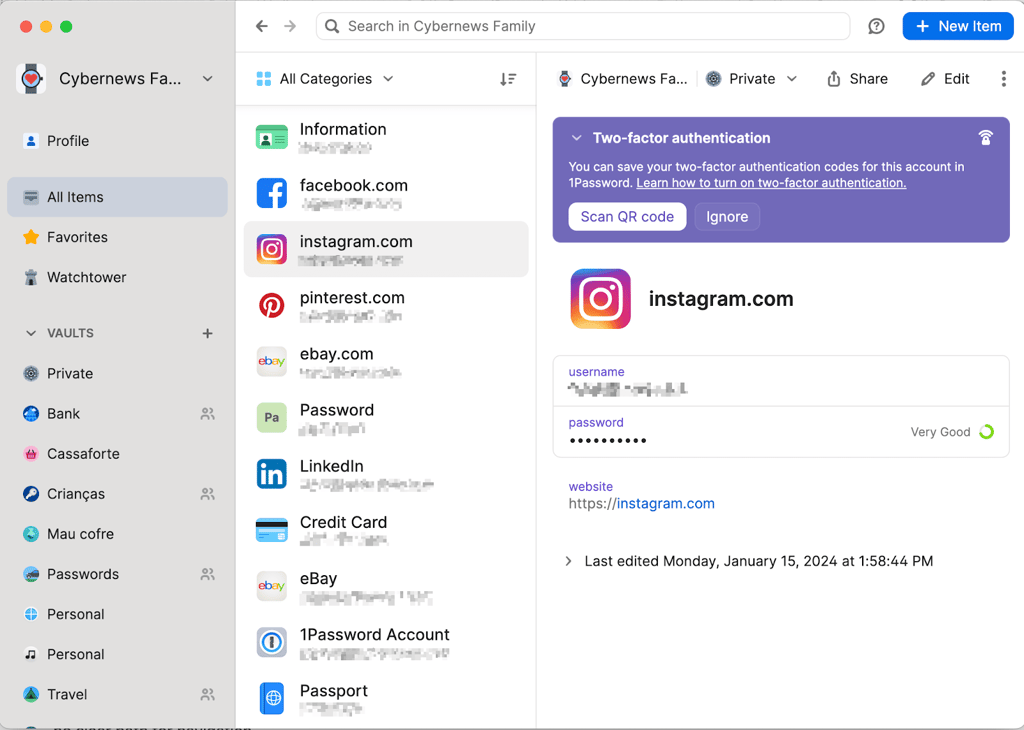Select All Items in the sidebar
This screenshot has height=730, width=1024.
[117, 197]
